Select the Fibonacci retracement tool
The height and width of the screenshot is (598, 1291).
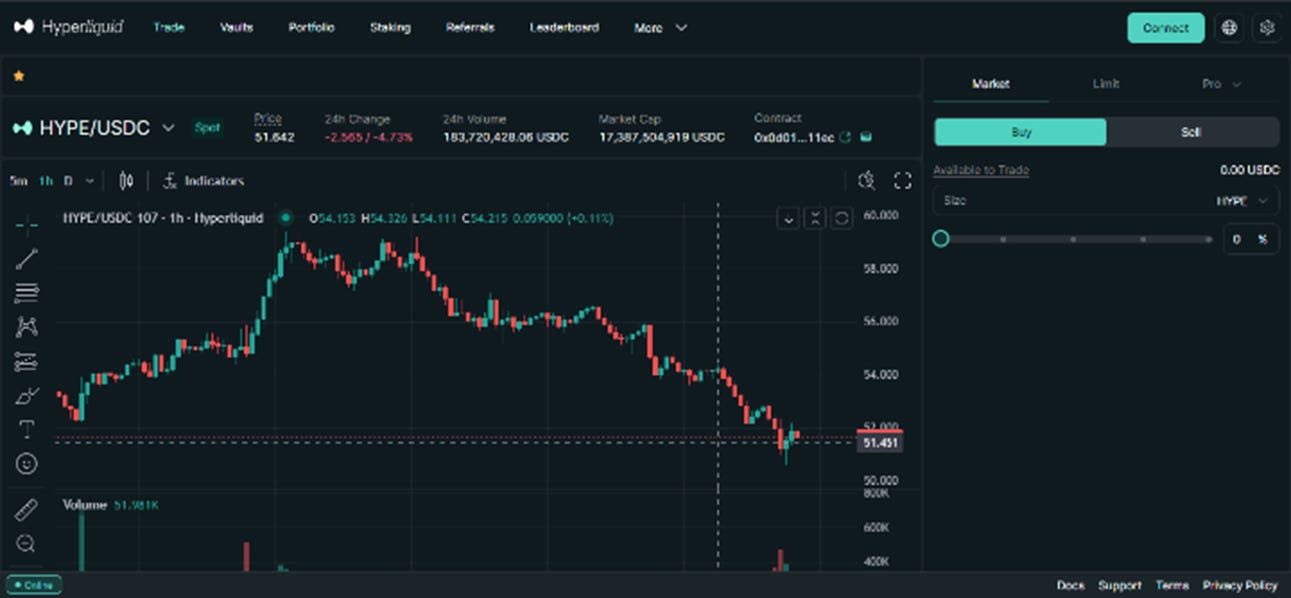tap(27, 292)
